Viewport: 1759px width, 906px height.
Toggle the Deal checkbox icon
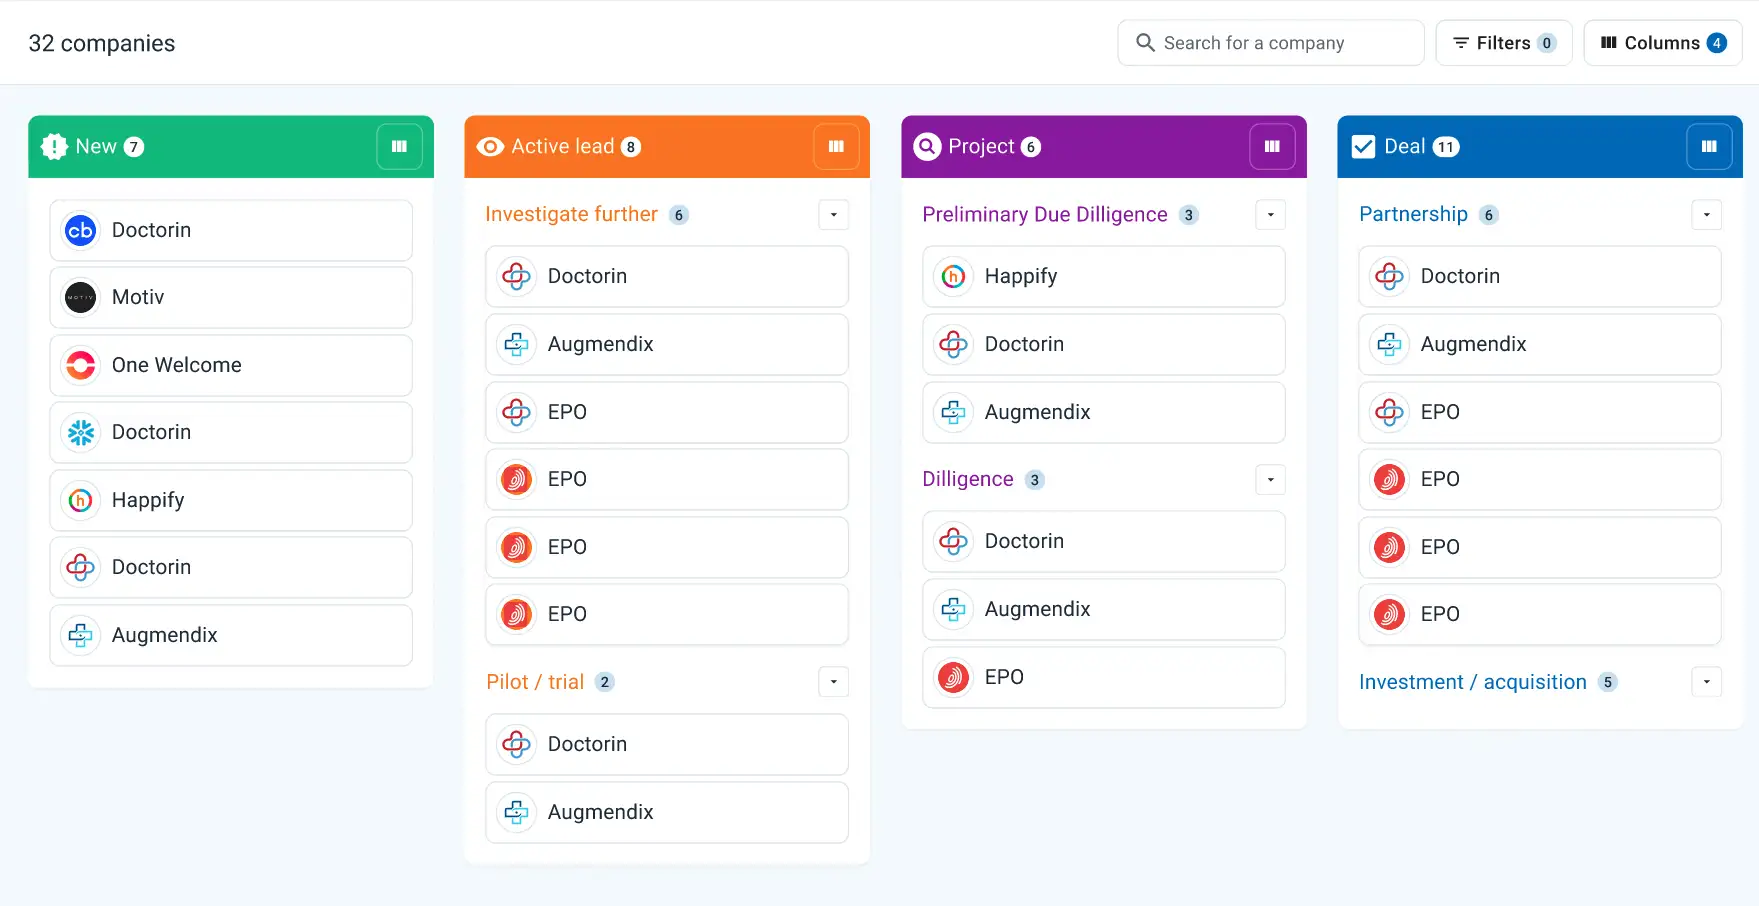[x=1363, y=147]
